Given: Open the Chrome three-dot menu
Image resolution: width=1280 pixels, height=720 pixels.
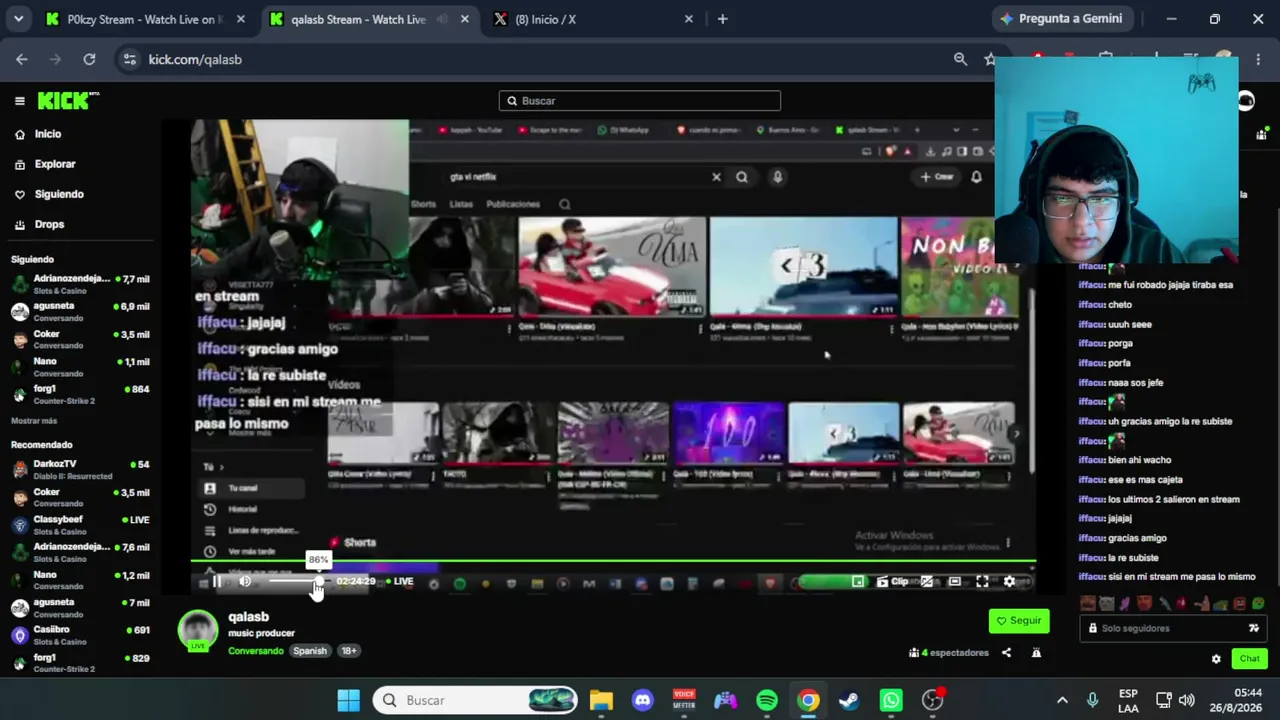Looking at the screenshot, I should point(1258,60).
